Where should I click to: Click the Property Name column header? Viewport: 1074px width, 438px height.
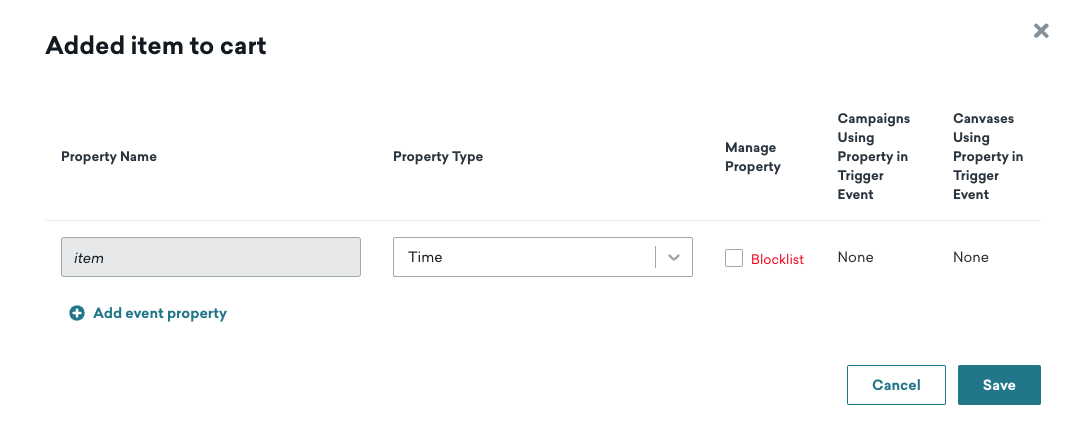109,157
